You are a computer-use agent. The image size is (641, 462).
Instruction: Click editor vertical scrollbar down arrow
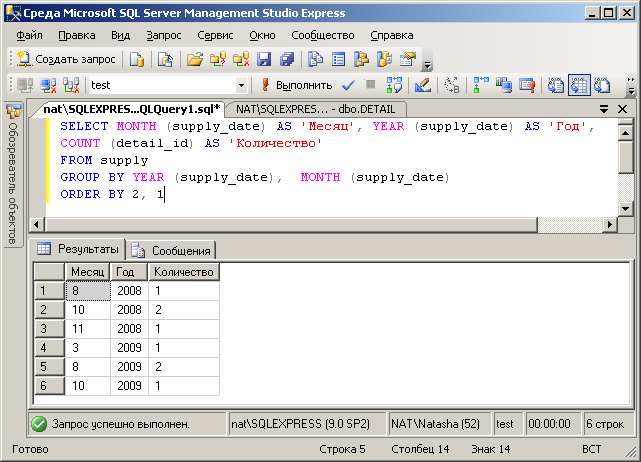pos(625,209)
